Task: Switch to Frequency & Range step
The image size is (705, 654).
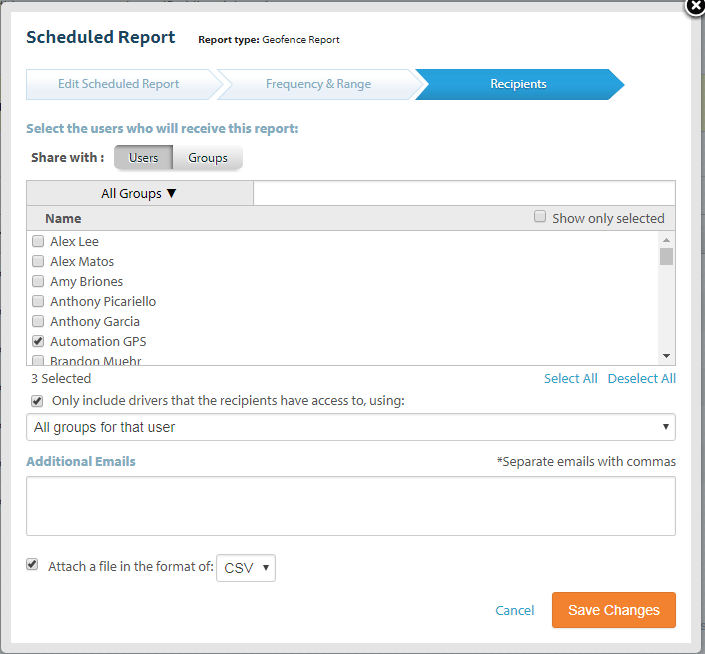Action: 318,84
